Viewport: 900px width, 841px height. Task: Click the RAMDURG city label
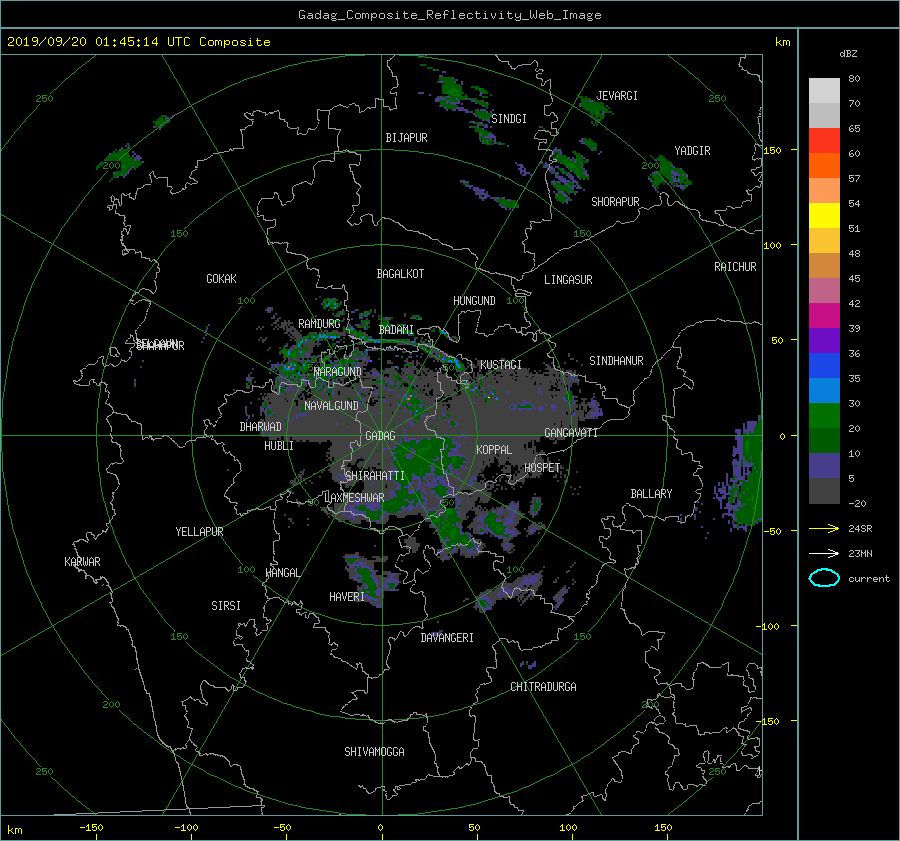(x=319, y=324)
